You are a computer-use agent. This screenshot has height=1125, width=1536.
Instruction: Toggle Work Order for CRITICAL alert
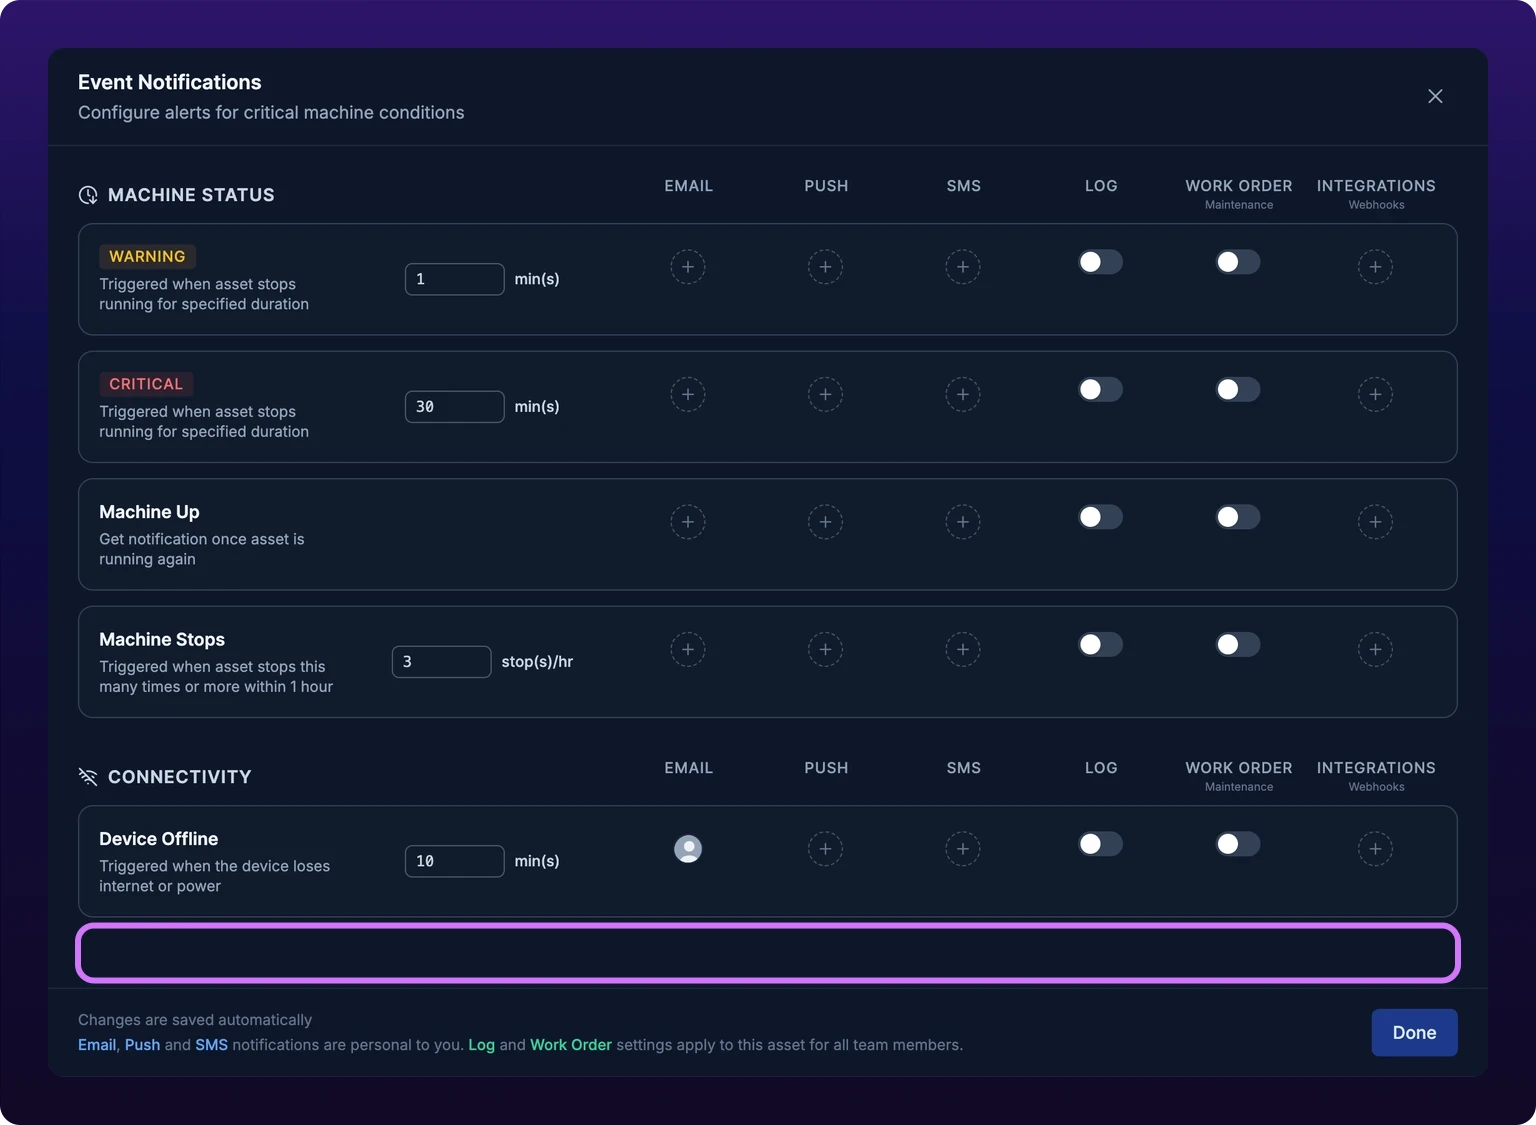[x=1238, y=389]
